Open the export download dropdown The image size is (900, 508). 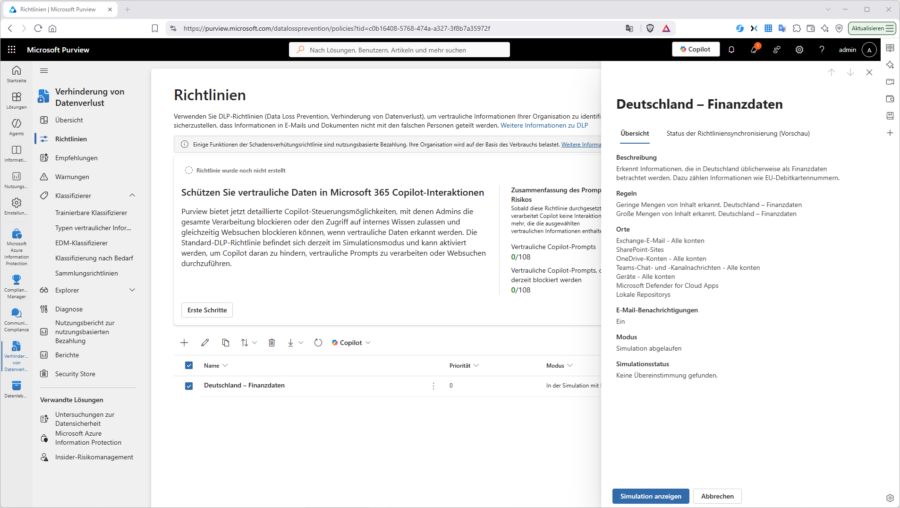[x=295, y=343]
